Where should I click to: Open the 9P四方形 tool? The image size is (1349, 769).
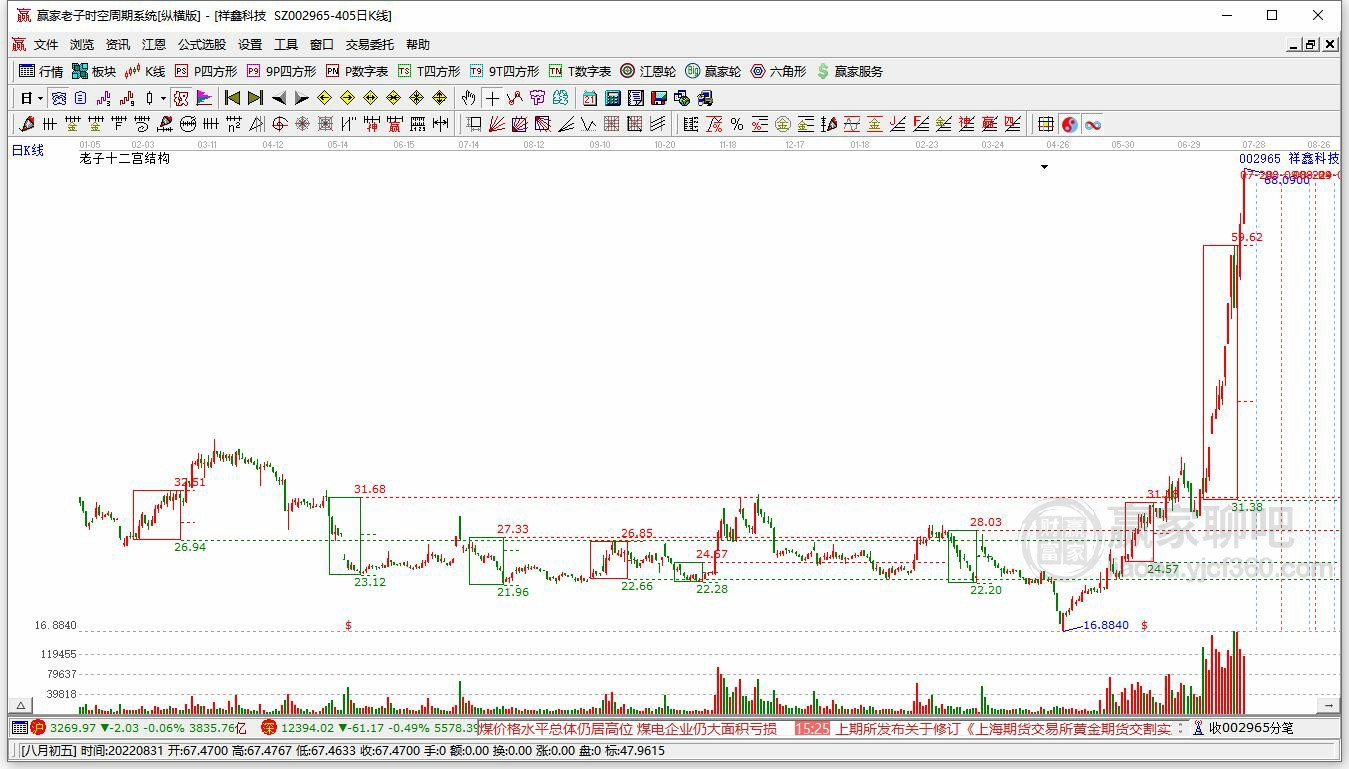pyautogui.click(x=281, y=71)
